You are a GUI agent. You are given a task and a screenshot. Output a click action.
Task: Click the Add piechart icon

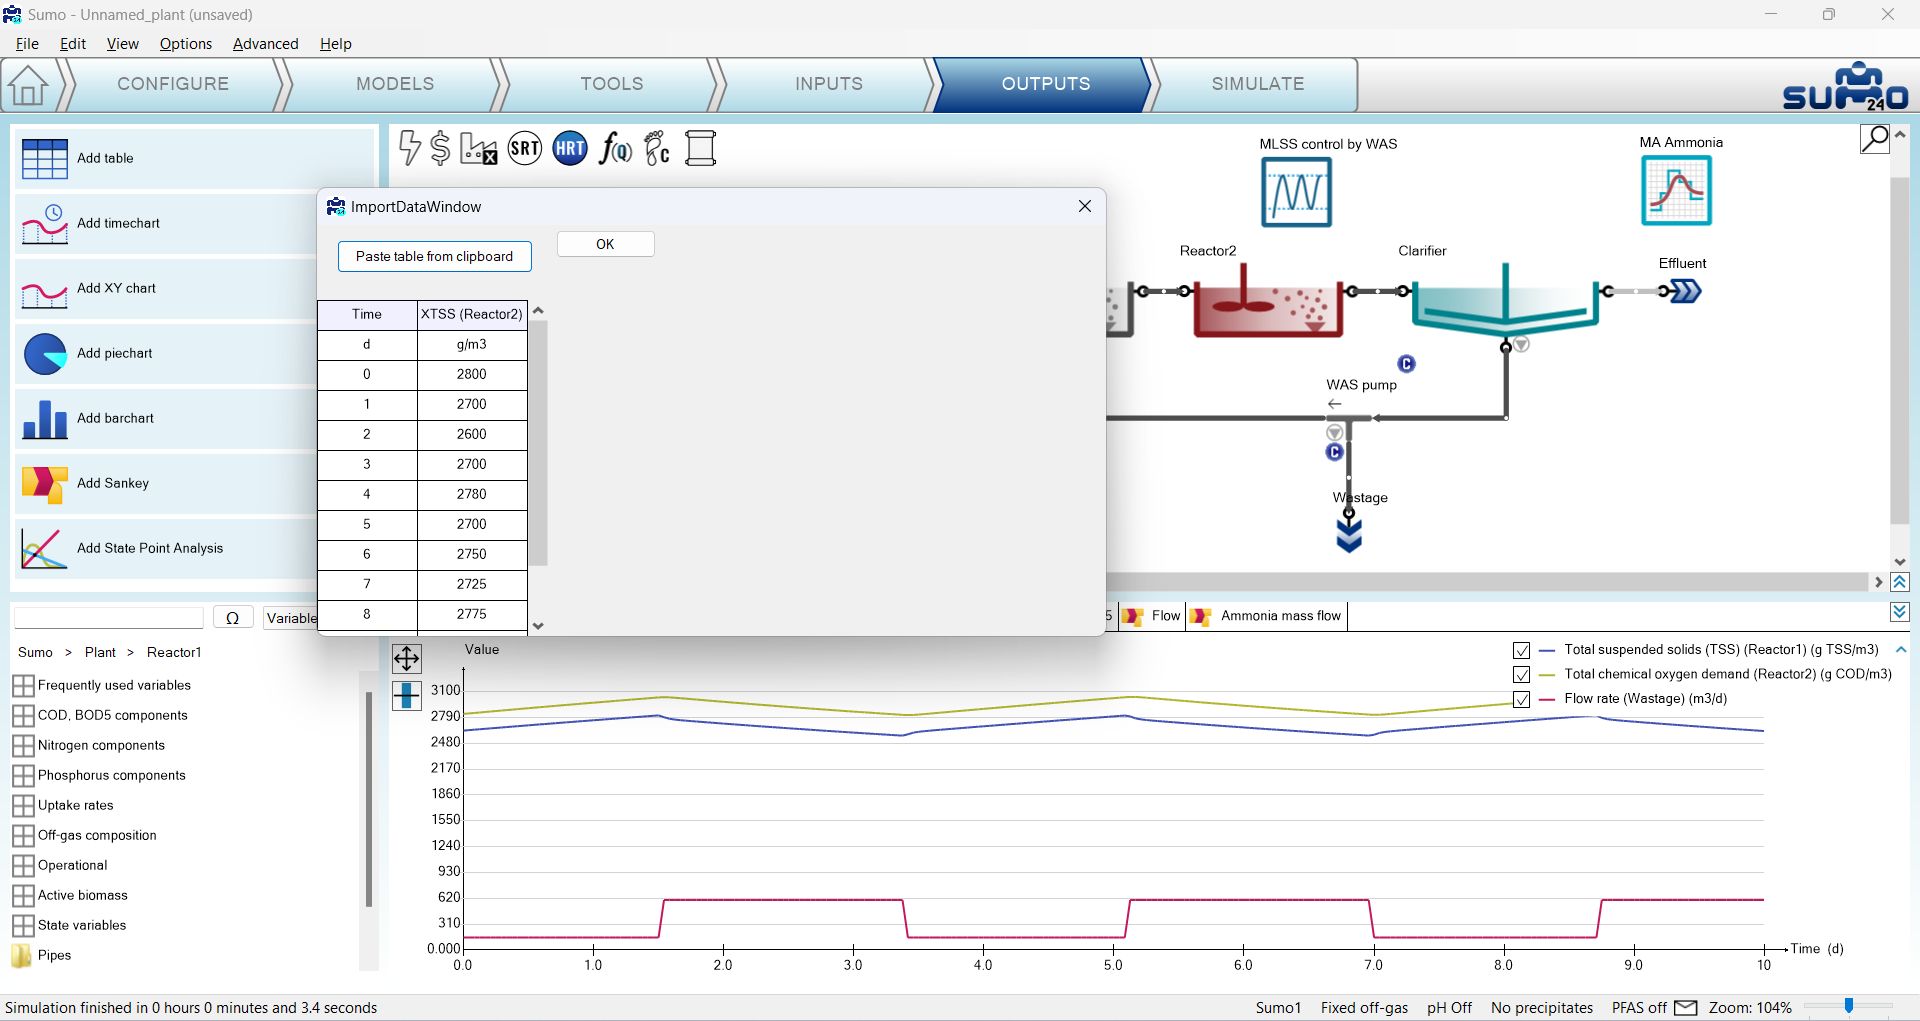pos(45,354)
